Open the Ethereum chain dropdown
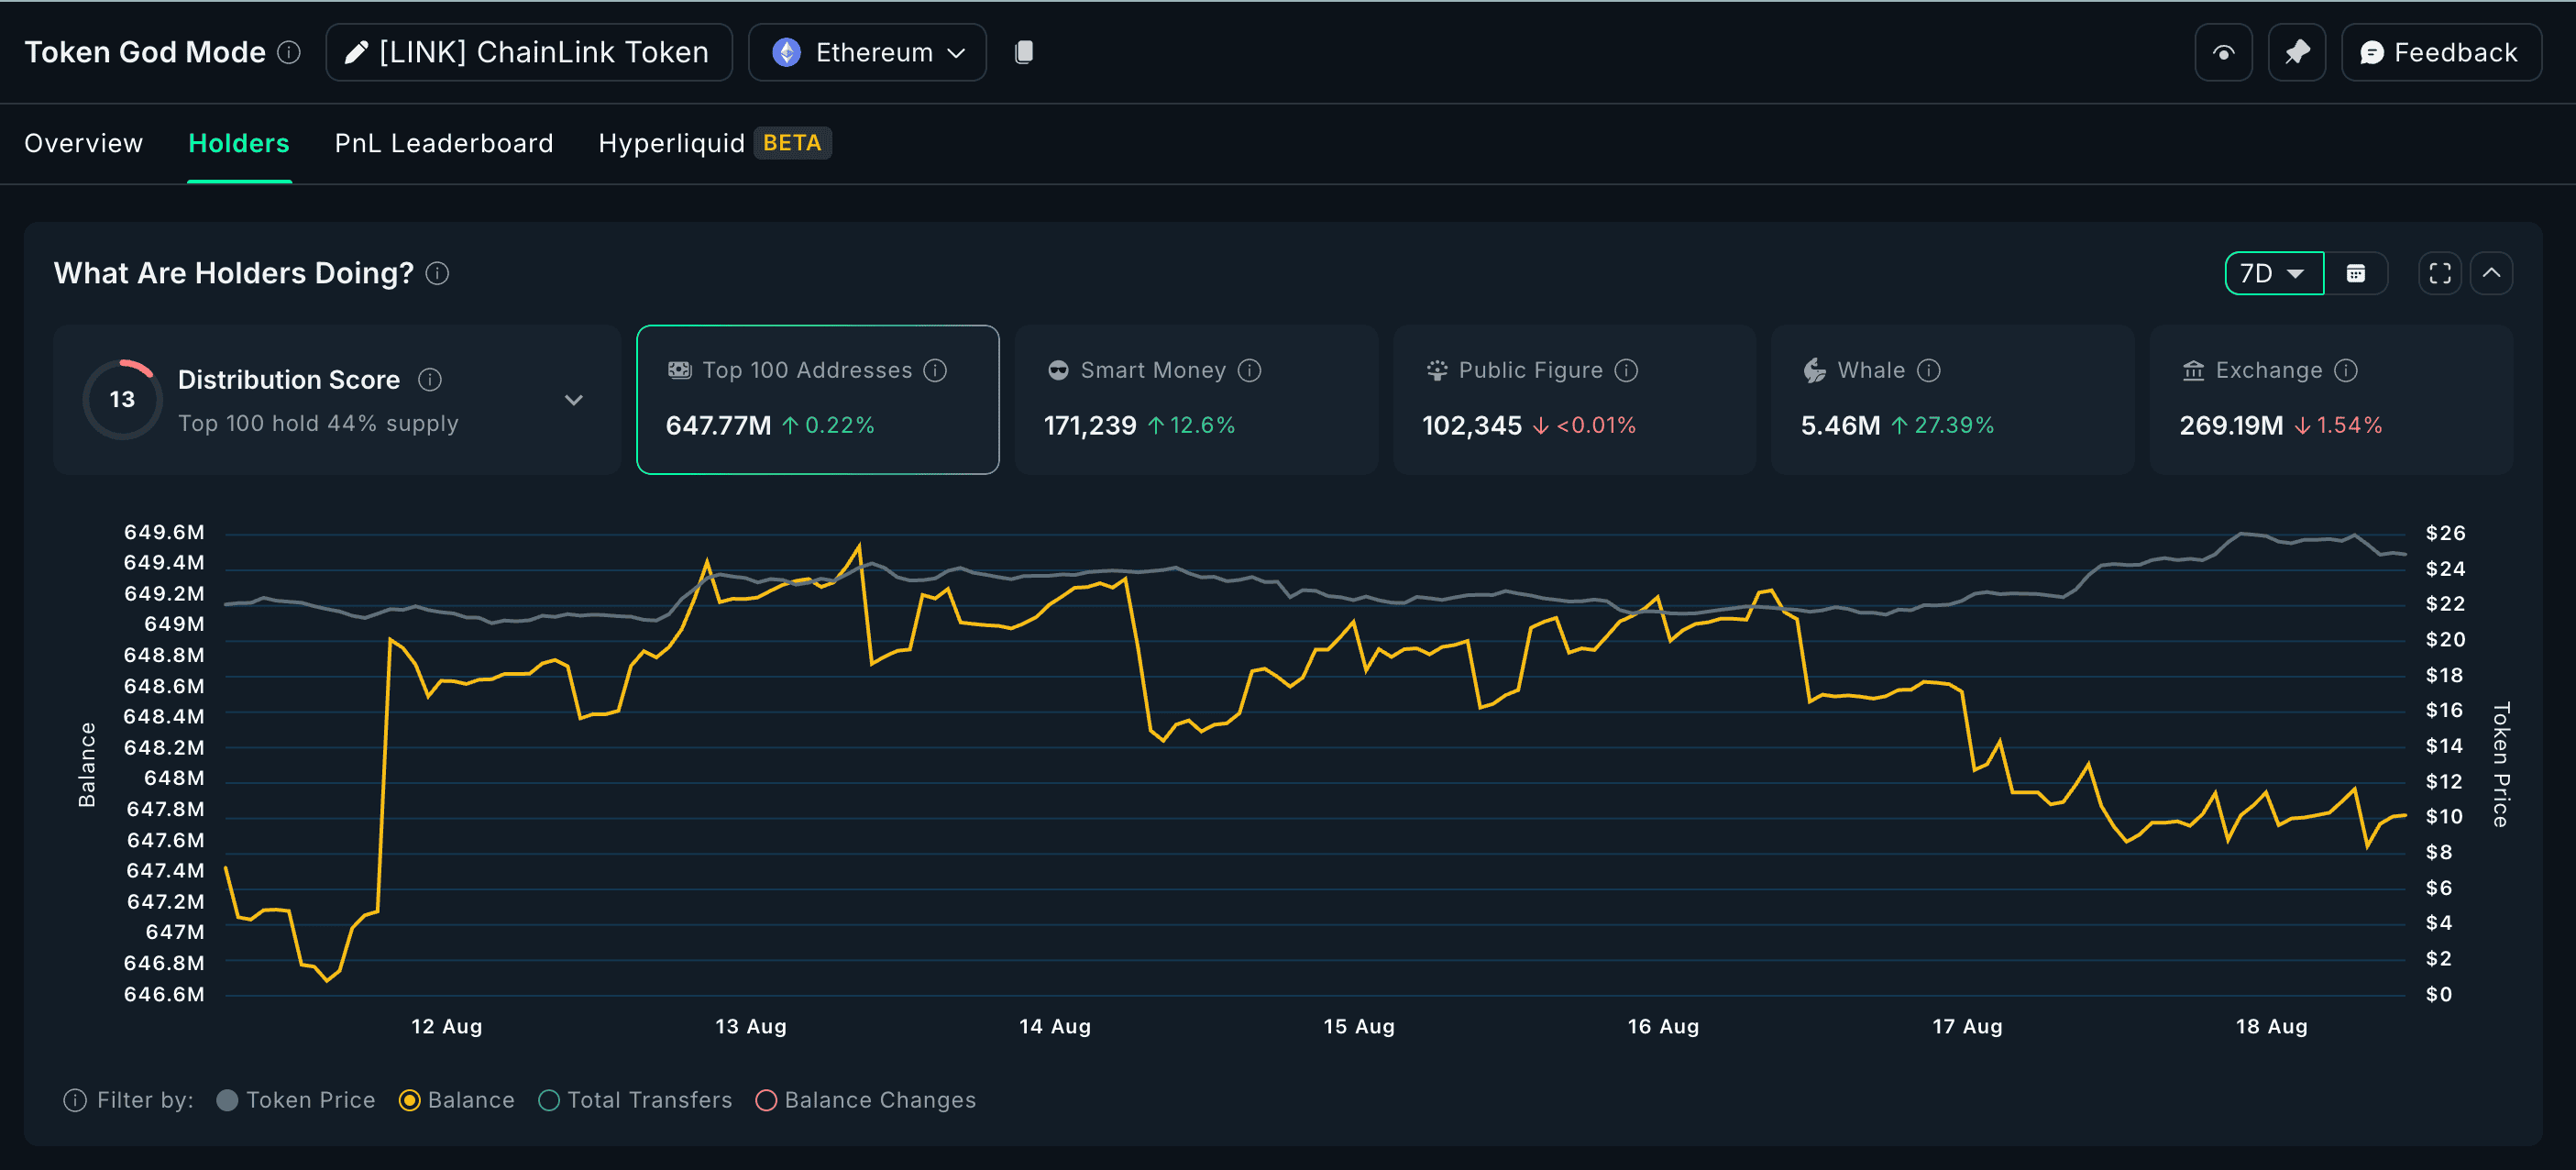 867,53
